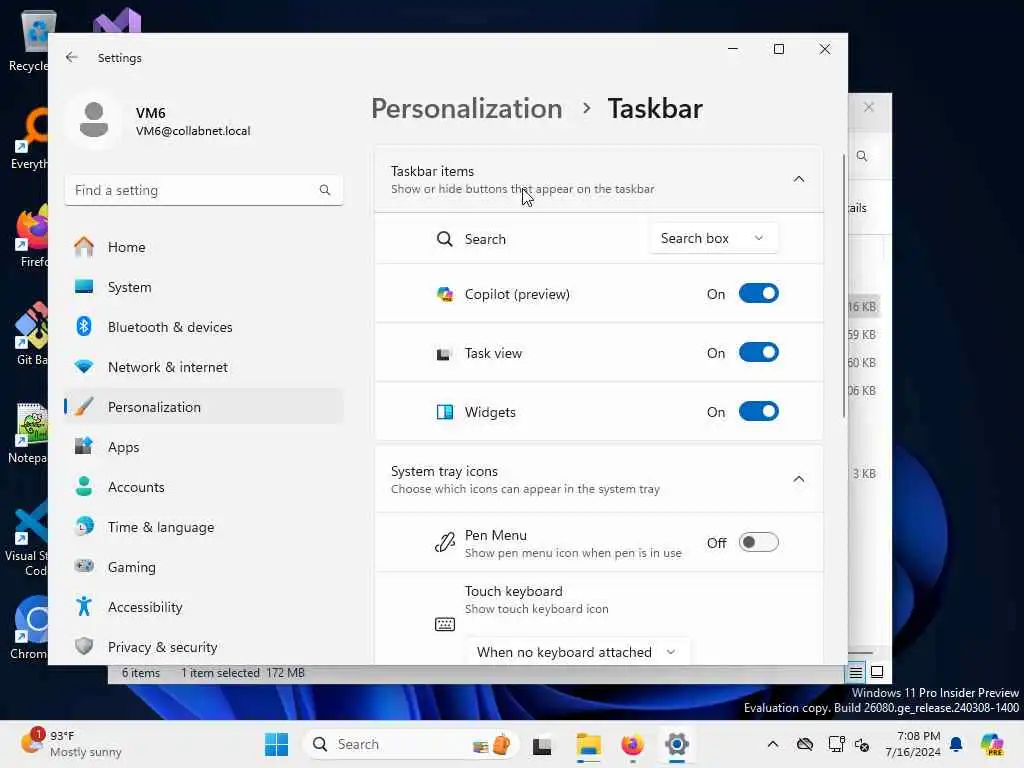Click the taskbar Search box
1024x768 pixels.
coord(411,744)
